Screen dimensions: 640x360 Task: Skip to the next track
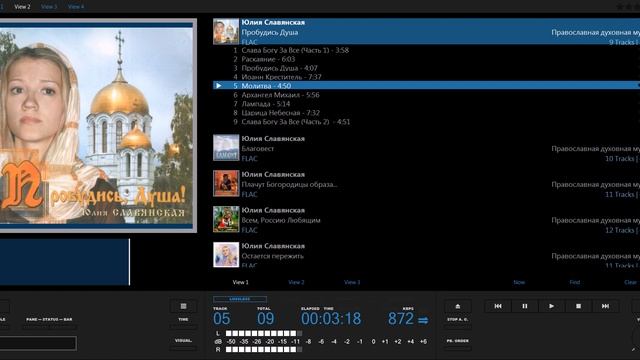click(605, 306)
